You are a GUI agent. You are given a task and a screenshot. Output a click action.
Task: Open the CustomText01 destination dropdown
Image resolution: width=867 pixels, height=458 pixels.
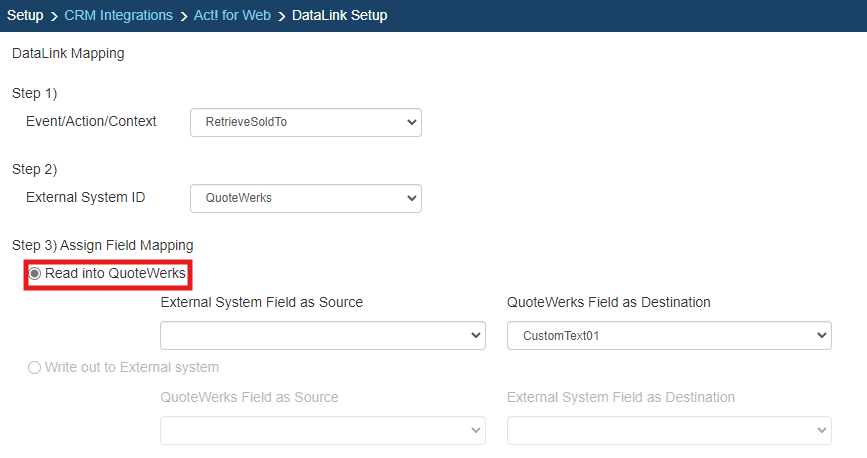[669, 336]
